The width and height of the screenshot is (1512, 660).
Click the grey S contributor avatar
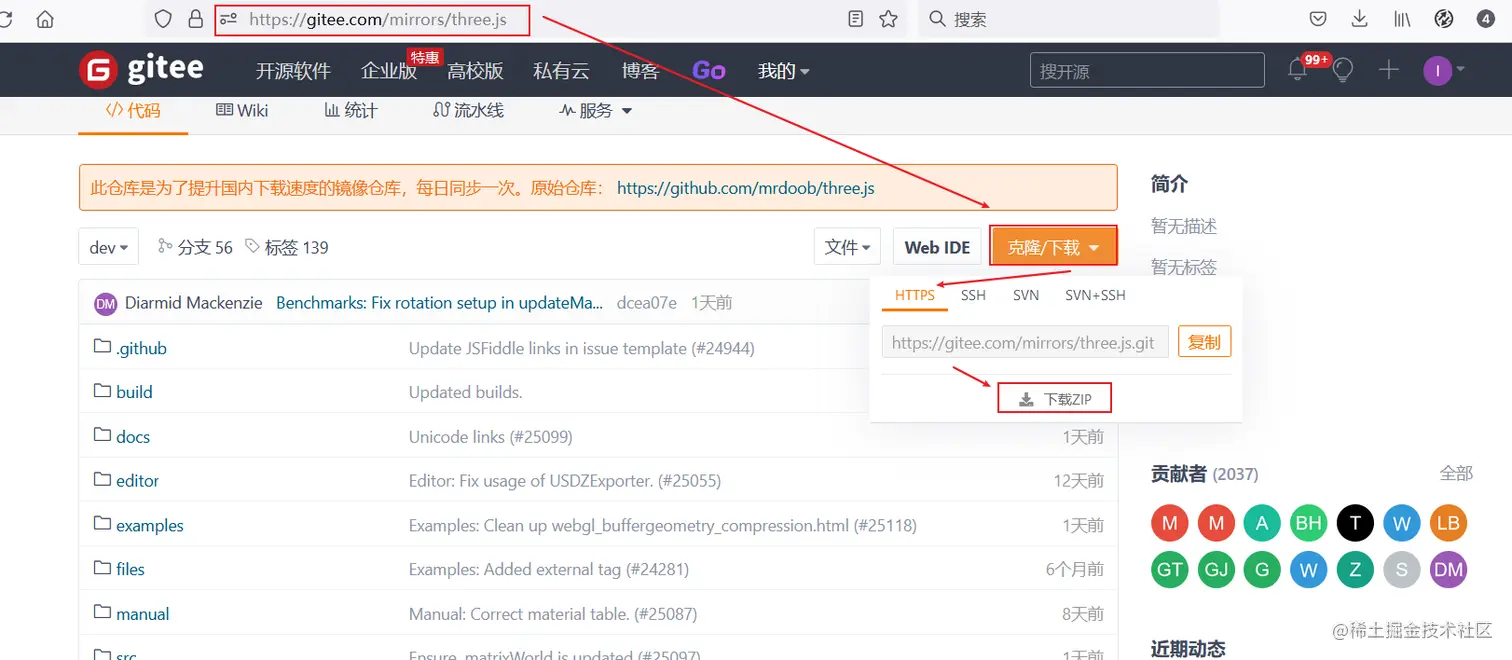(x=1402, y=570)
